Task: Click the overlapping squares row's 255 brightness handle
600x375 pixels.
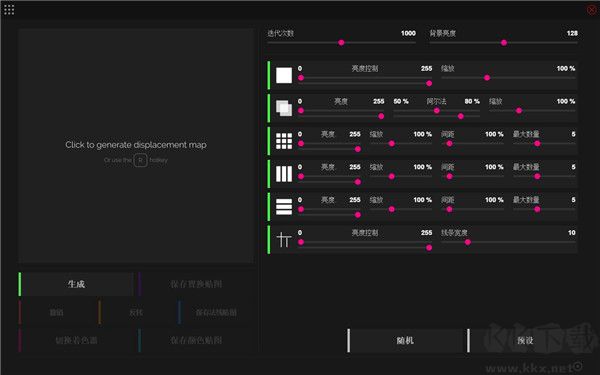Action: pyautogui.click(x=381, y=116)
